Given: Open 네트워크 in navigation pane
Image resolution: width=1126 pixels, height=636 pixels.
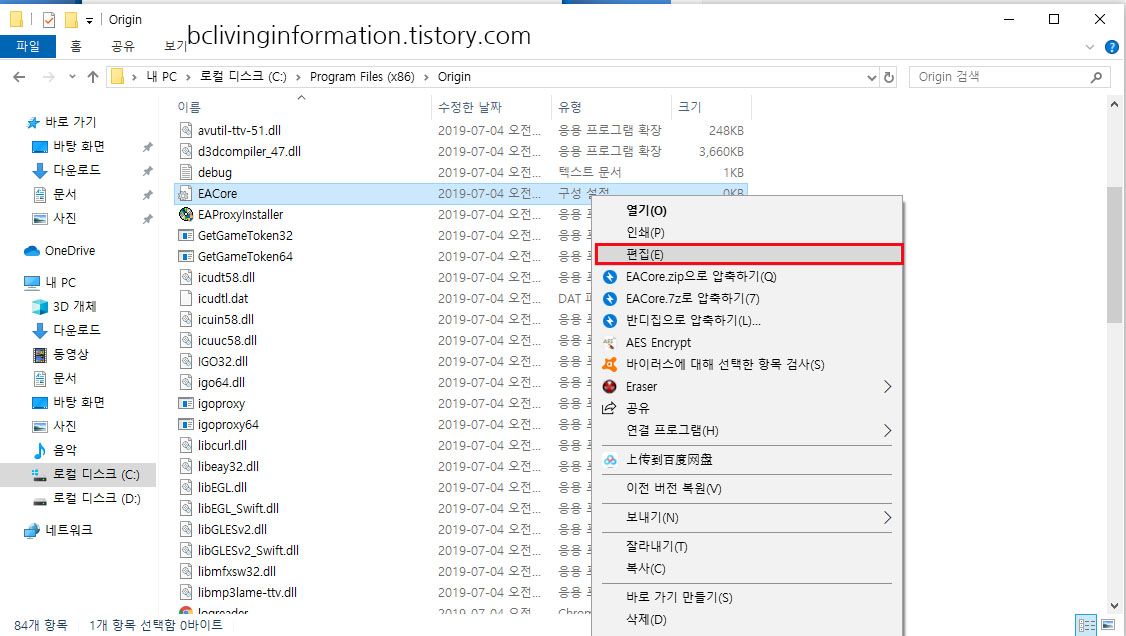Looking at the screenshot, I should (x=69, y=530).
